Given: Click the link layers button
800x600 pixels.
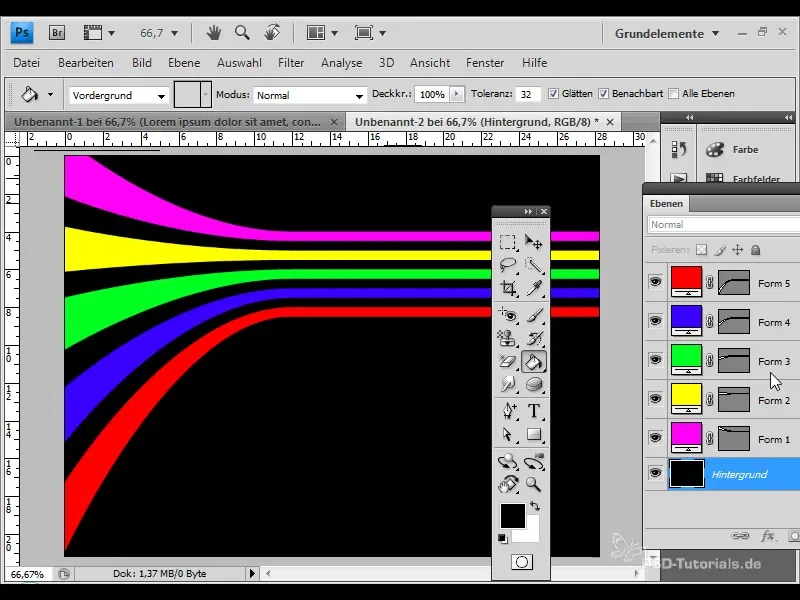Looking at the screenshot, I should coord(740,536).
